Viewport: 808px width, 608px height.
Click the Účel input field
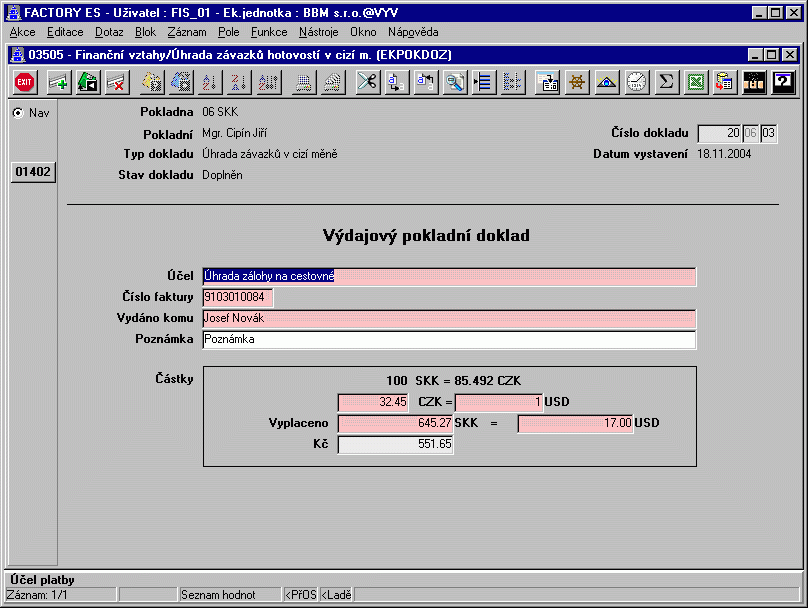(448, 277)
